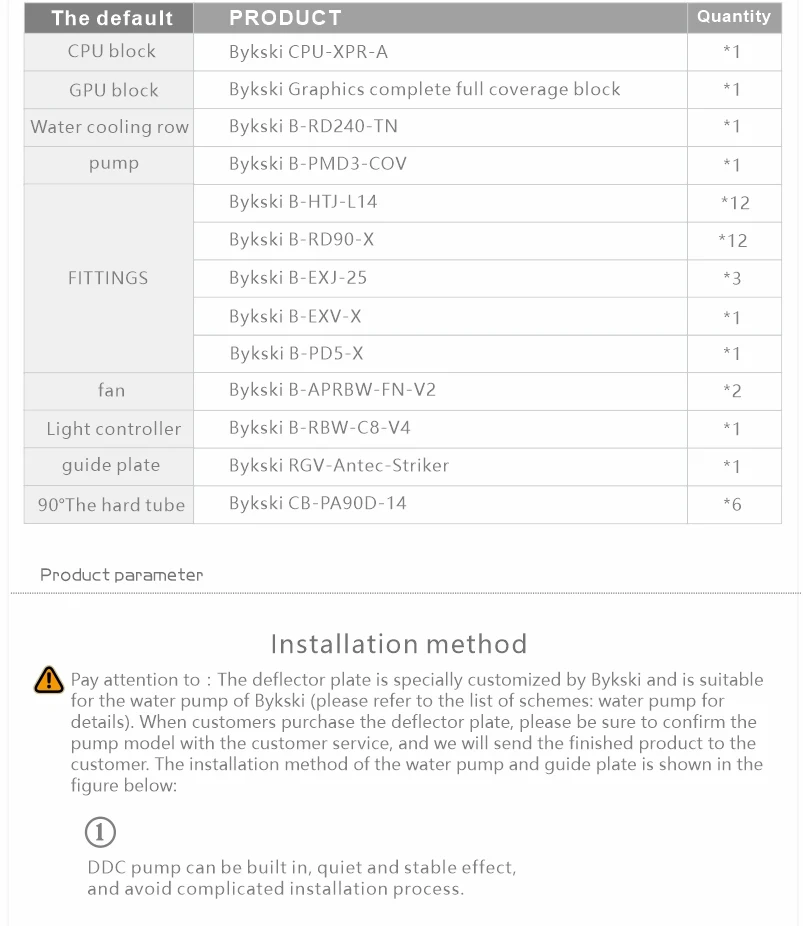The image size is (803, 926).
Task: Select the Bykski B-PMD3-COV pump entry
Action: click(x=317, y=164)
